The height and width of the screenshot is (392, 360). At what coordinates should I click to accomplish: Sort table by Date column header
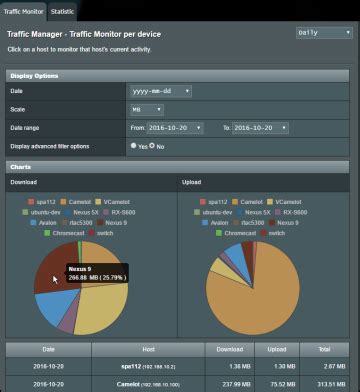48,350
